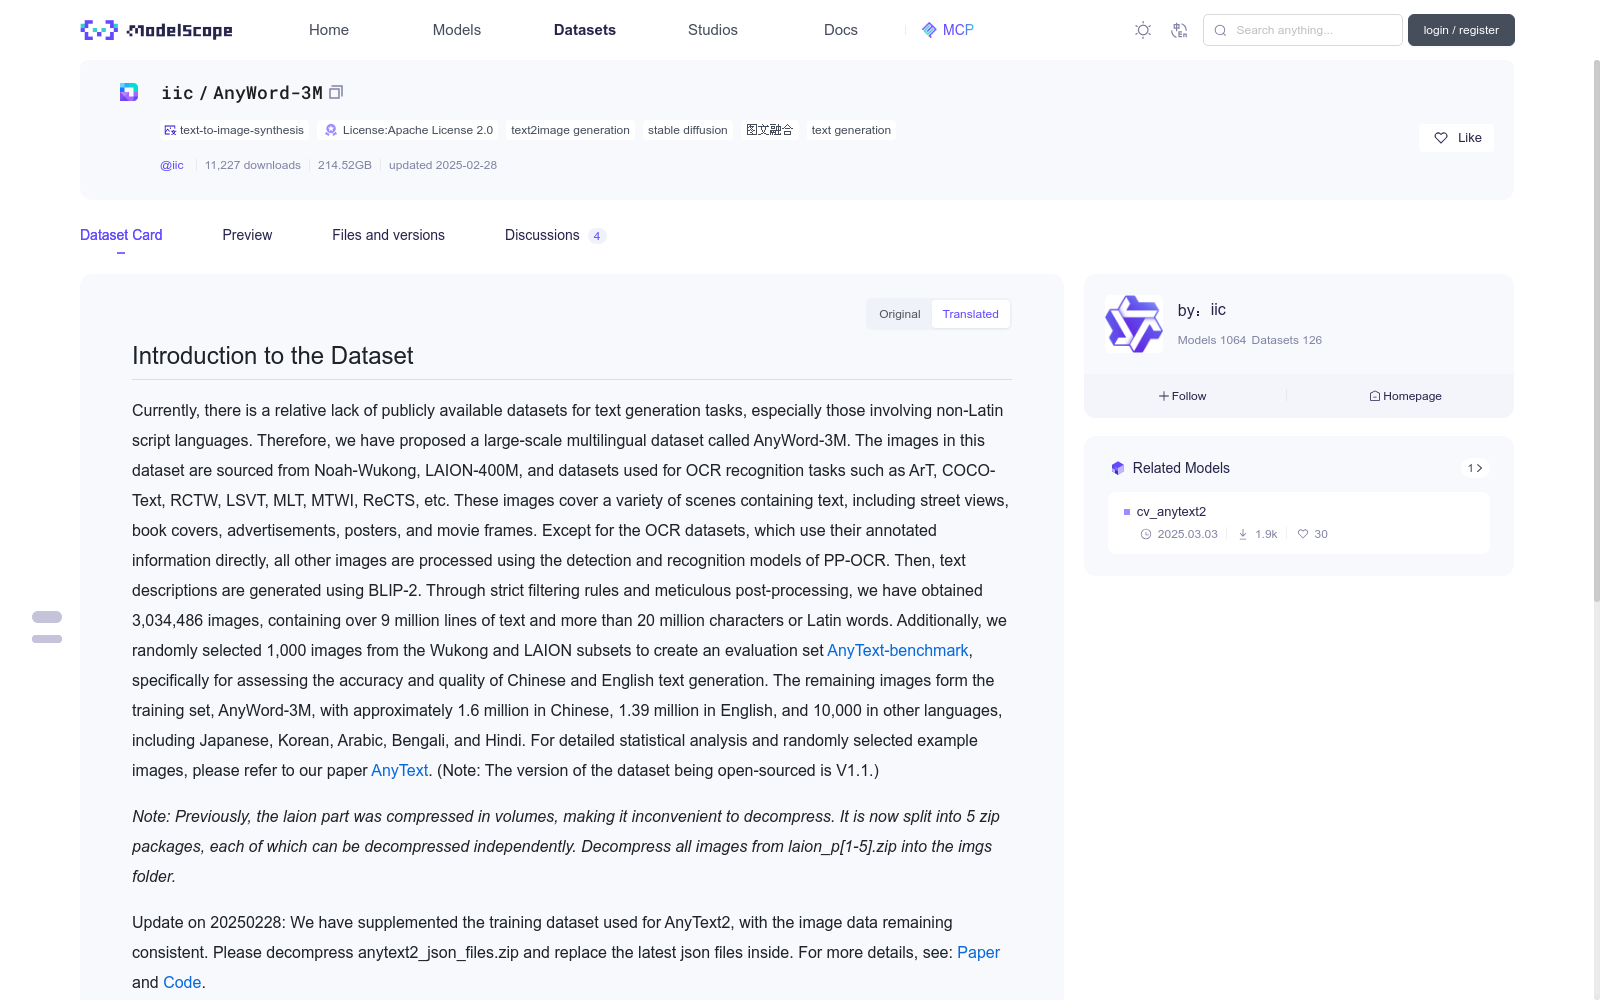Visit the iic Homepage
The image size is (1600, 1000).
1405,396
